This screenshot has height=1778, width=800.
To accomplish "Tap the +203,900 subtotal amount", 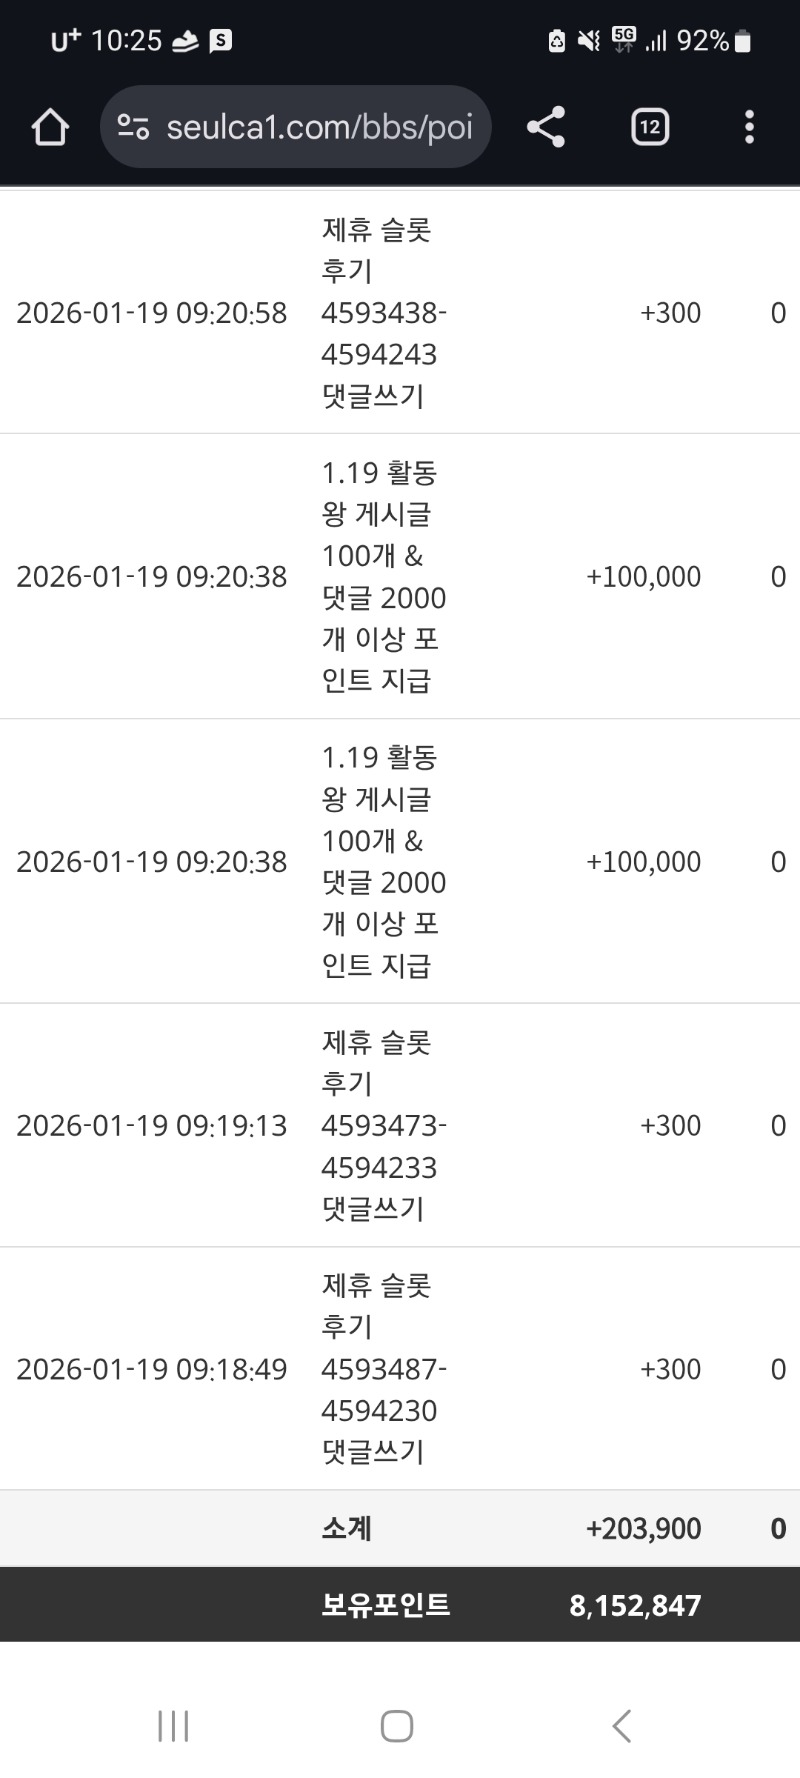I will [x=643, y=1528].
